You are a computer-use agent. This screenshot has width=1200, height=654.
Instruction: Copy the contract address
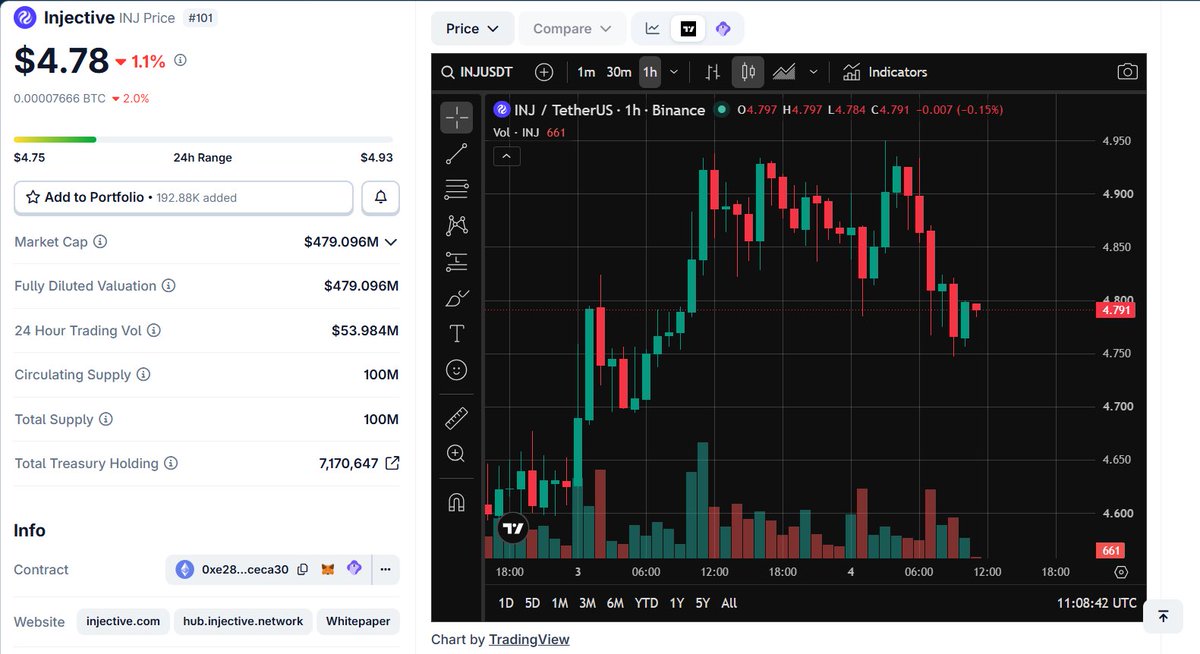(x=303, y=570)
